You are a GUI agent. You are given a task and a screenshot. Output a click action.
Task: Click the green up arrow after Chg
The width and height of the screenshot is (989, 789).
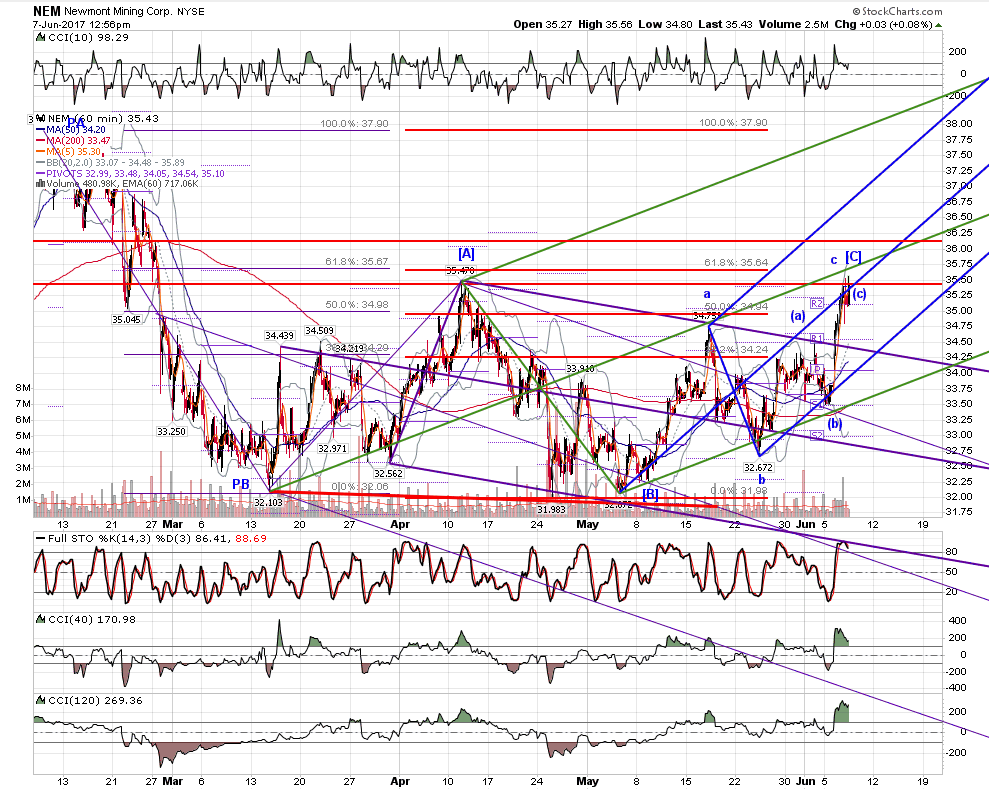coord(939,25)
